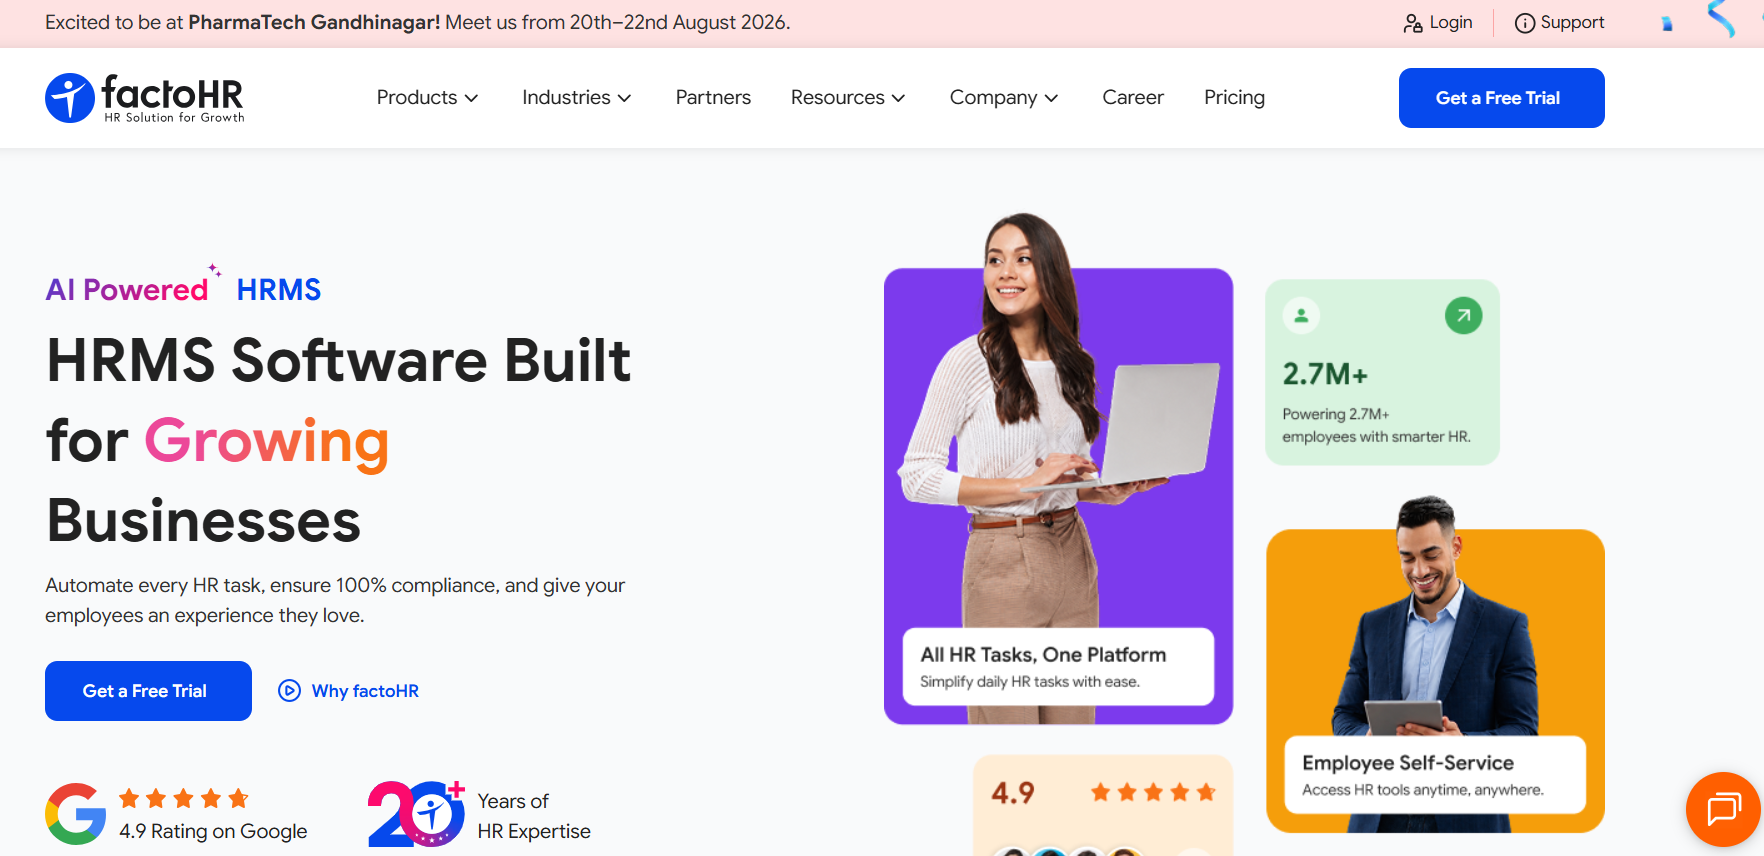
Task: Open the Resources dropdown menu
Action: point(848,98)
